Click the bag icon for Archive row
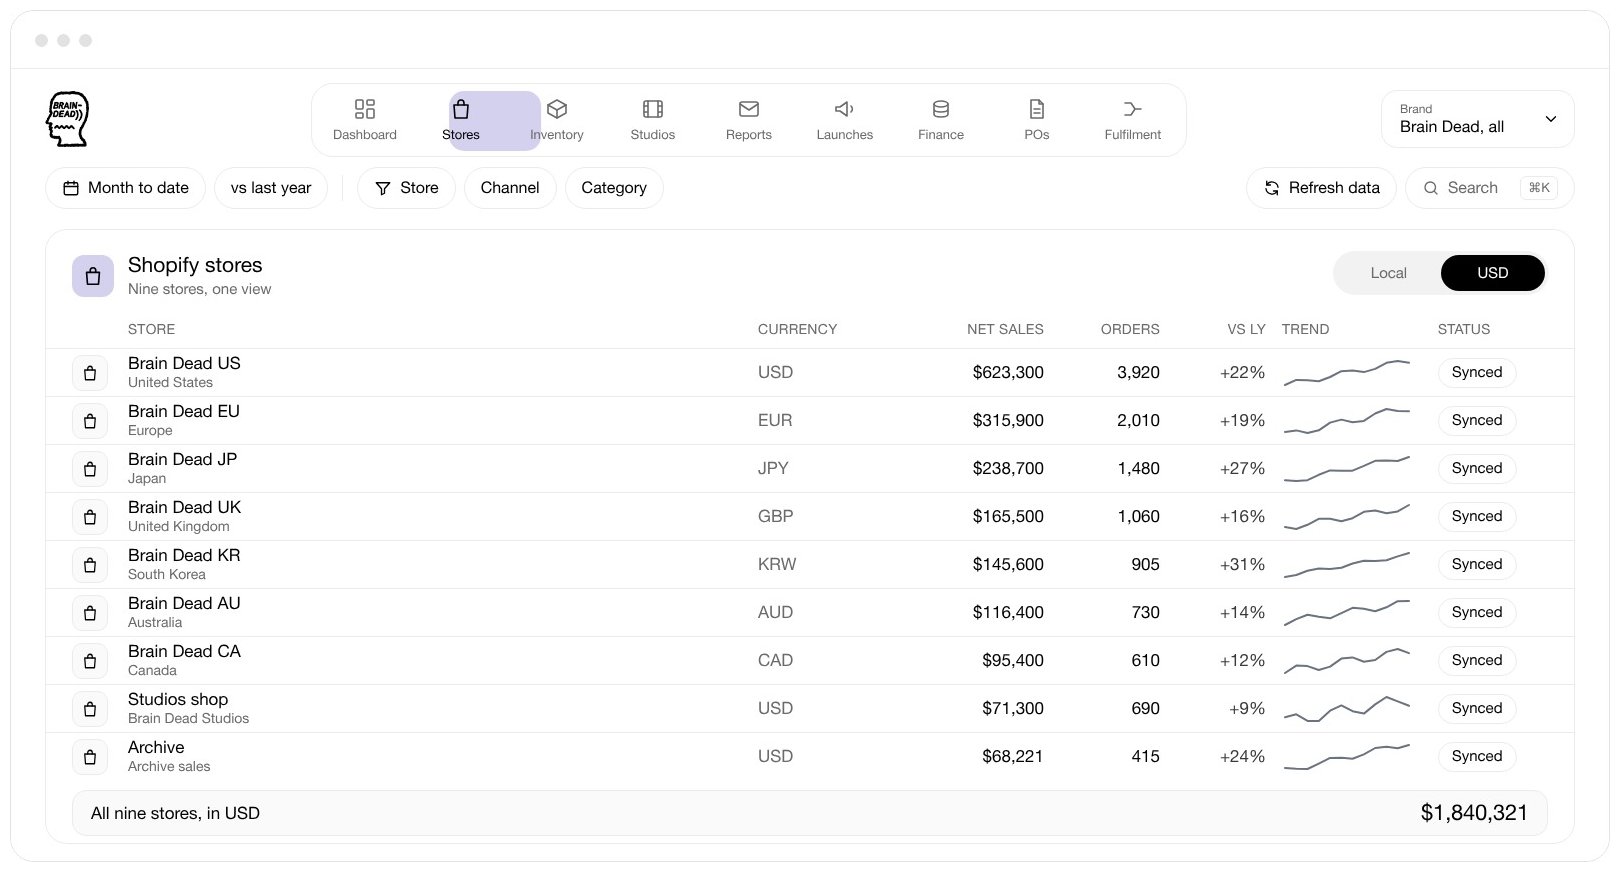The width and height of the screenshot is (1620, 872). (x=90, y=757)
